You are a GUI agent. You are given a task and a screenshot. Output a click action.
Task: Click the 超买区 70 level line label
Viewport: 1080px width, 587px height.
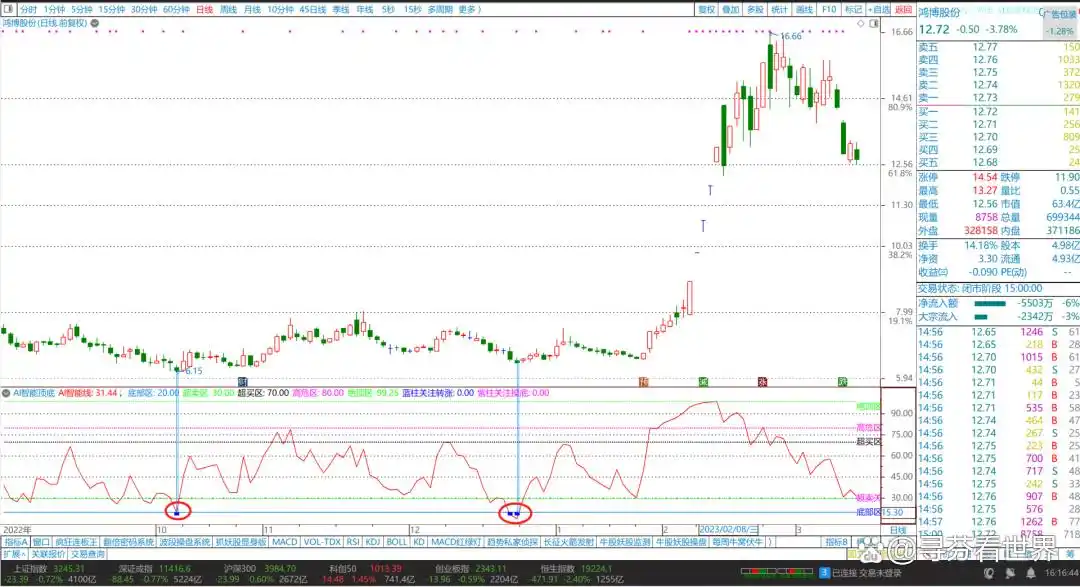coord(869,441)
